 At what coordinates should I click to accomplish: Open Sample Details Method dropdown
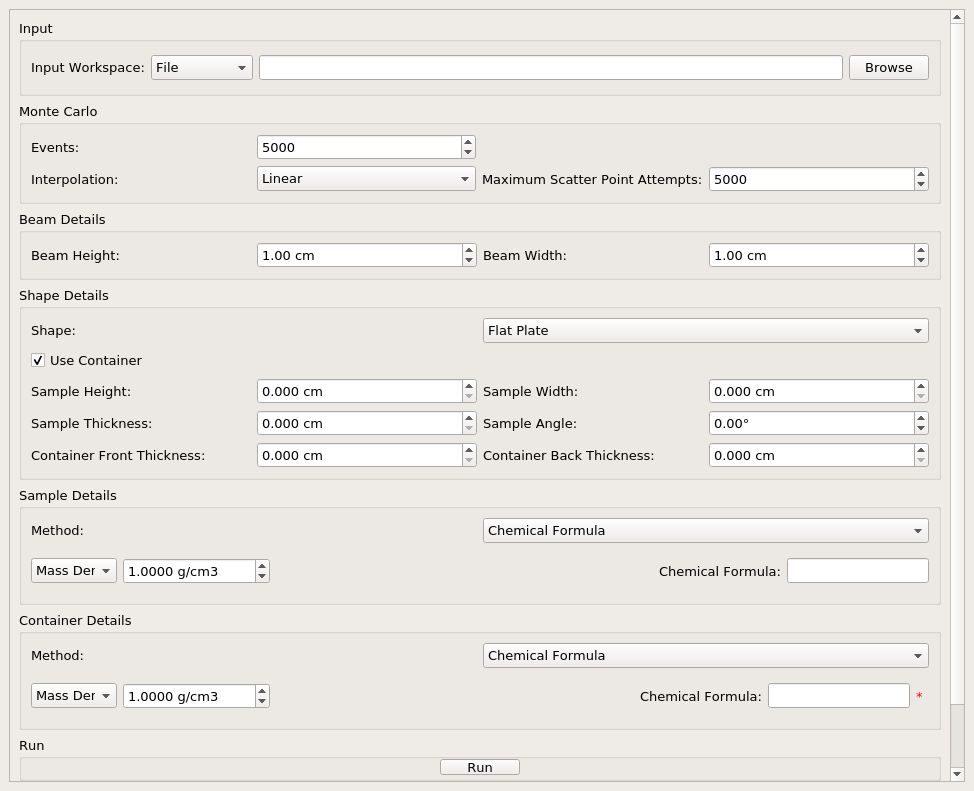point(706,531)
